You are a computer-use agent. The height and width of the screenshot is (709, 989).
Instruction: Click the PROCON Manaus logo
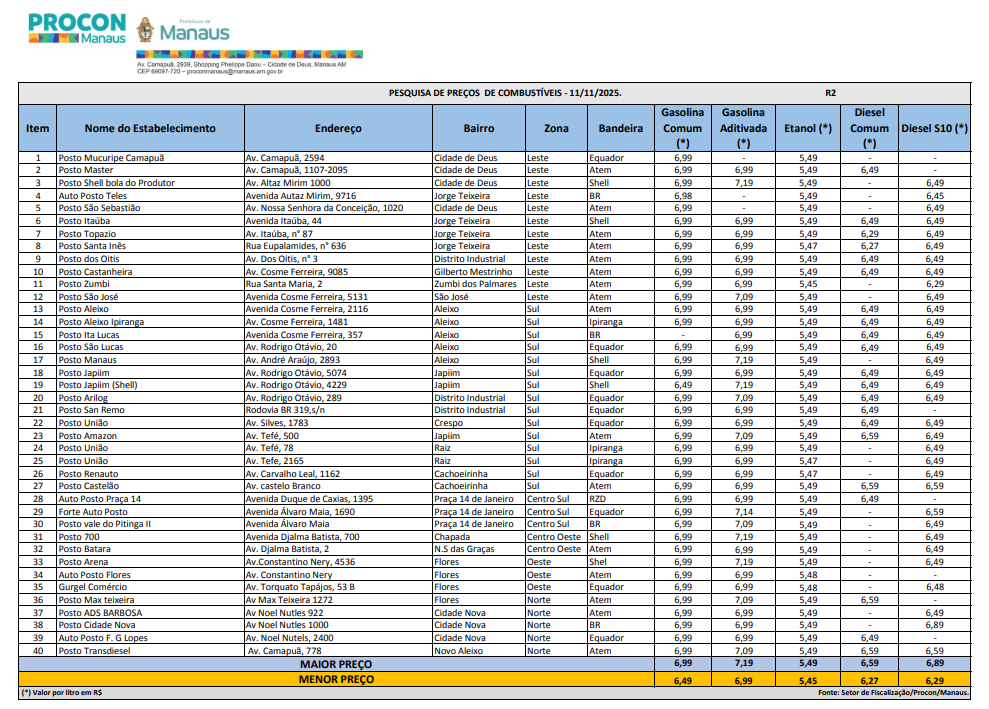pos(77,28)
